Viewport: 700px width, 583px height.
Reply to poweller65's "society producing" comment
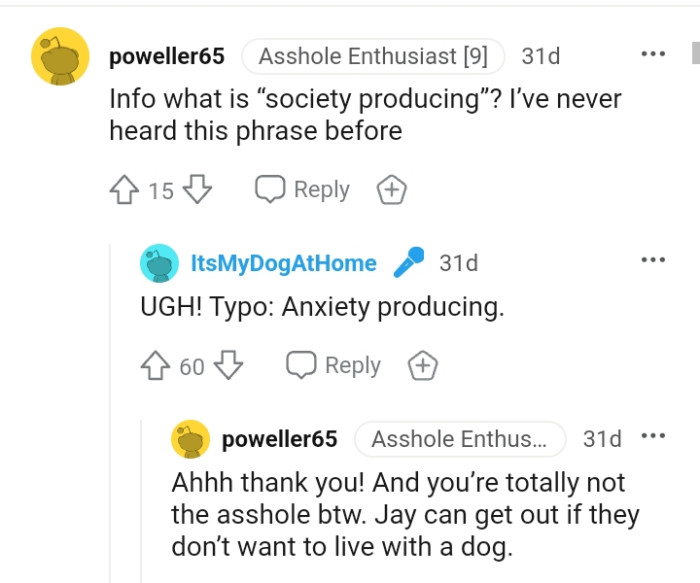tap(303, 189)
